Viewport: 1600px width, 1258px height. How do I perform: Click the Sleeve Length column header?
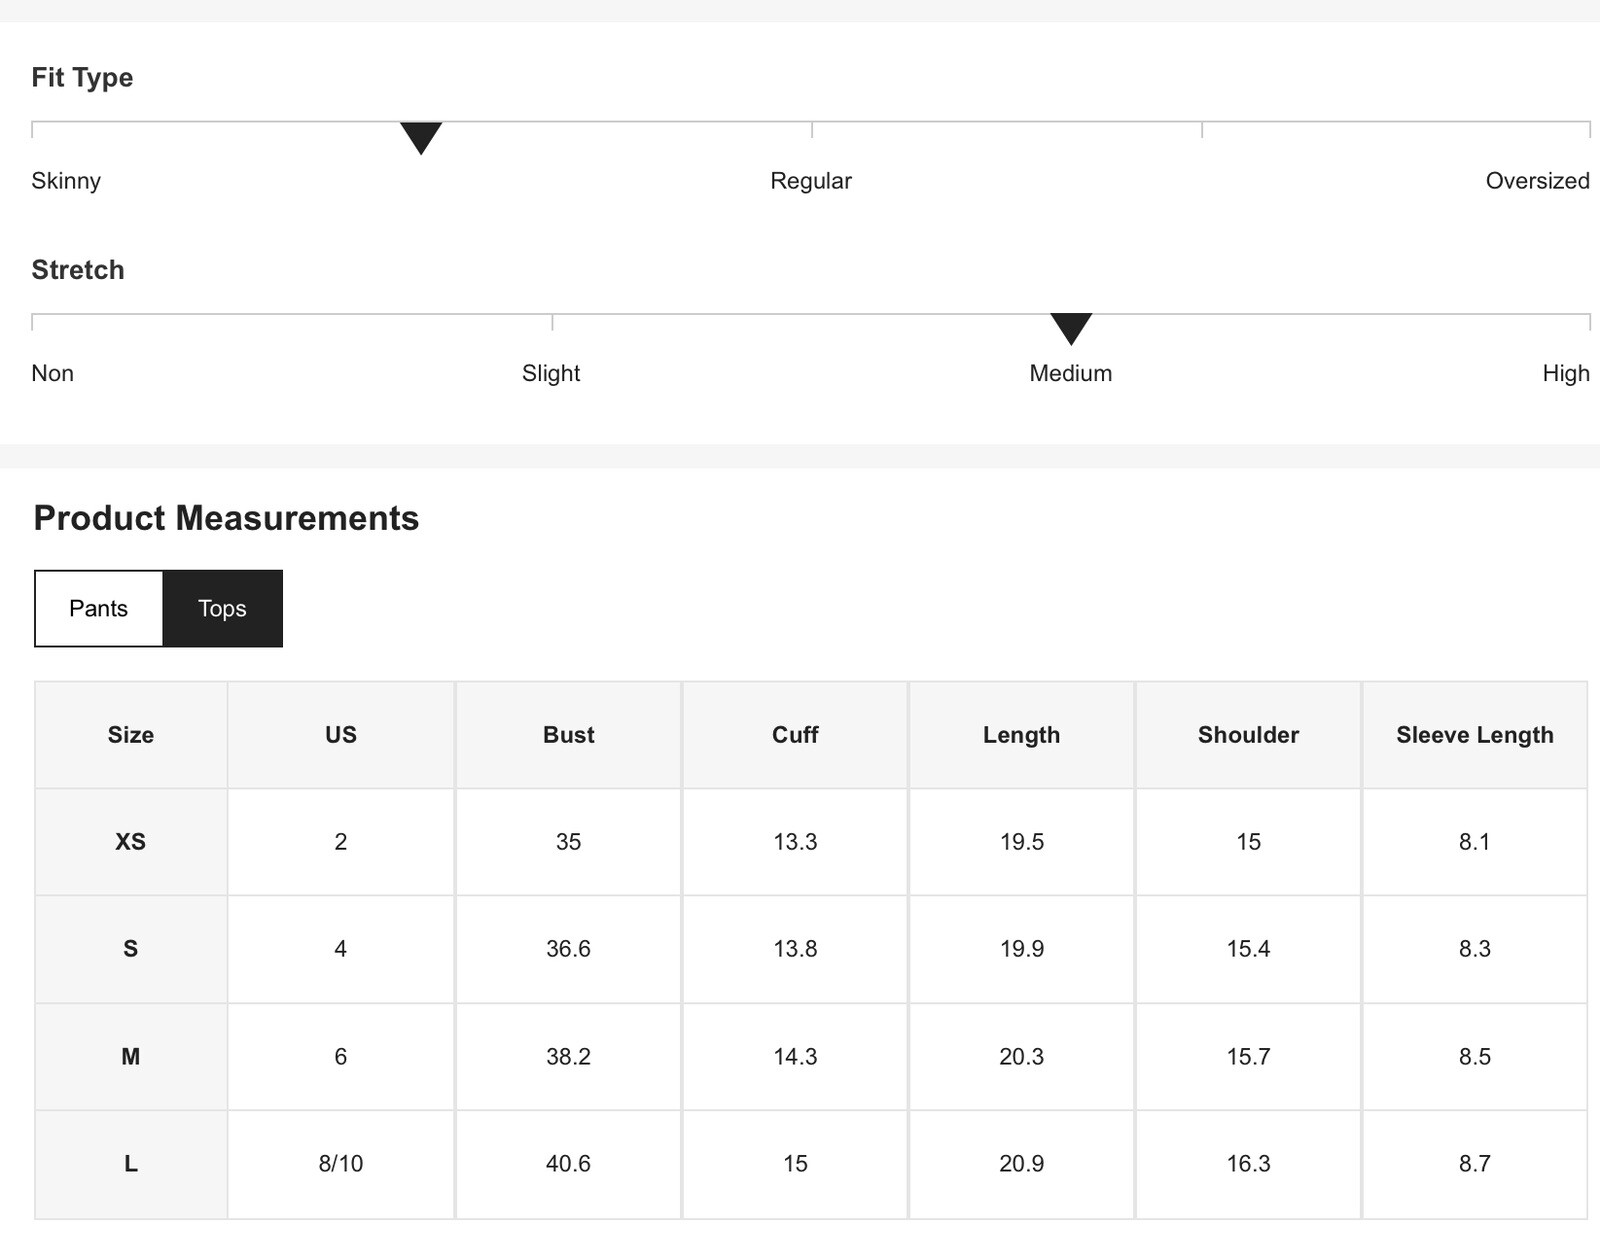[x=1475, y=735]
